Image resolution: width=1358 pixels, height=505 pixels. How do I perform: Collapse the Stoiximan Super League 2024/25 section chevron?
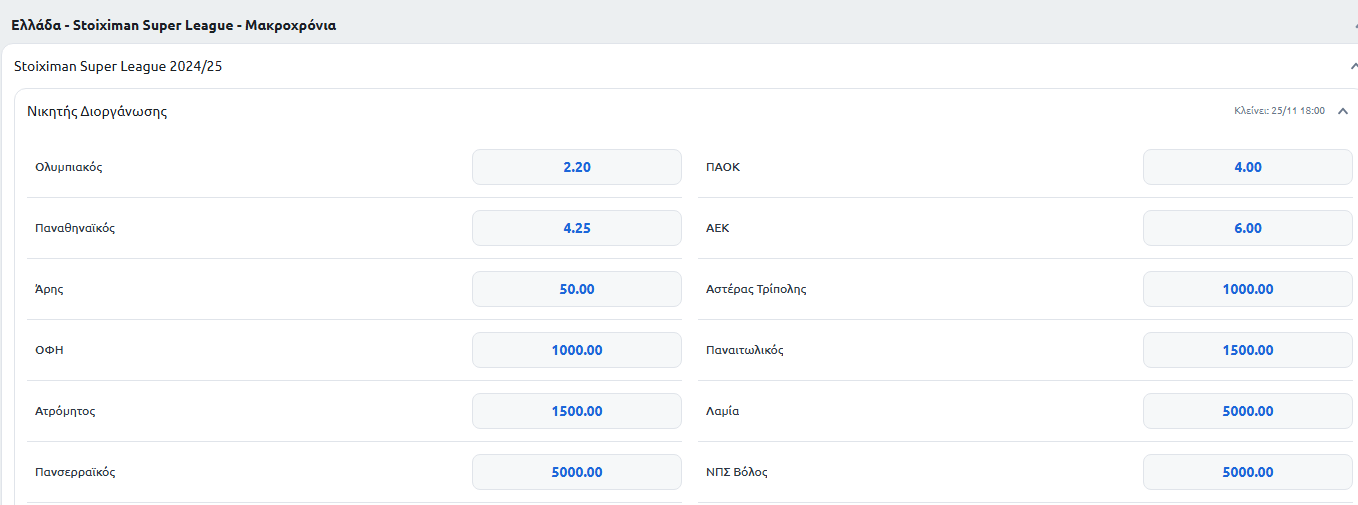click(1353, 66)
